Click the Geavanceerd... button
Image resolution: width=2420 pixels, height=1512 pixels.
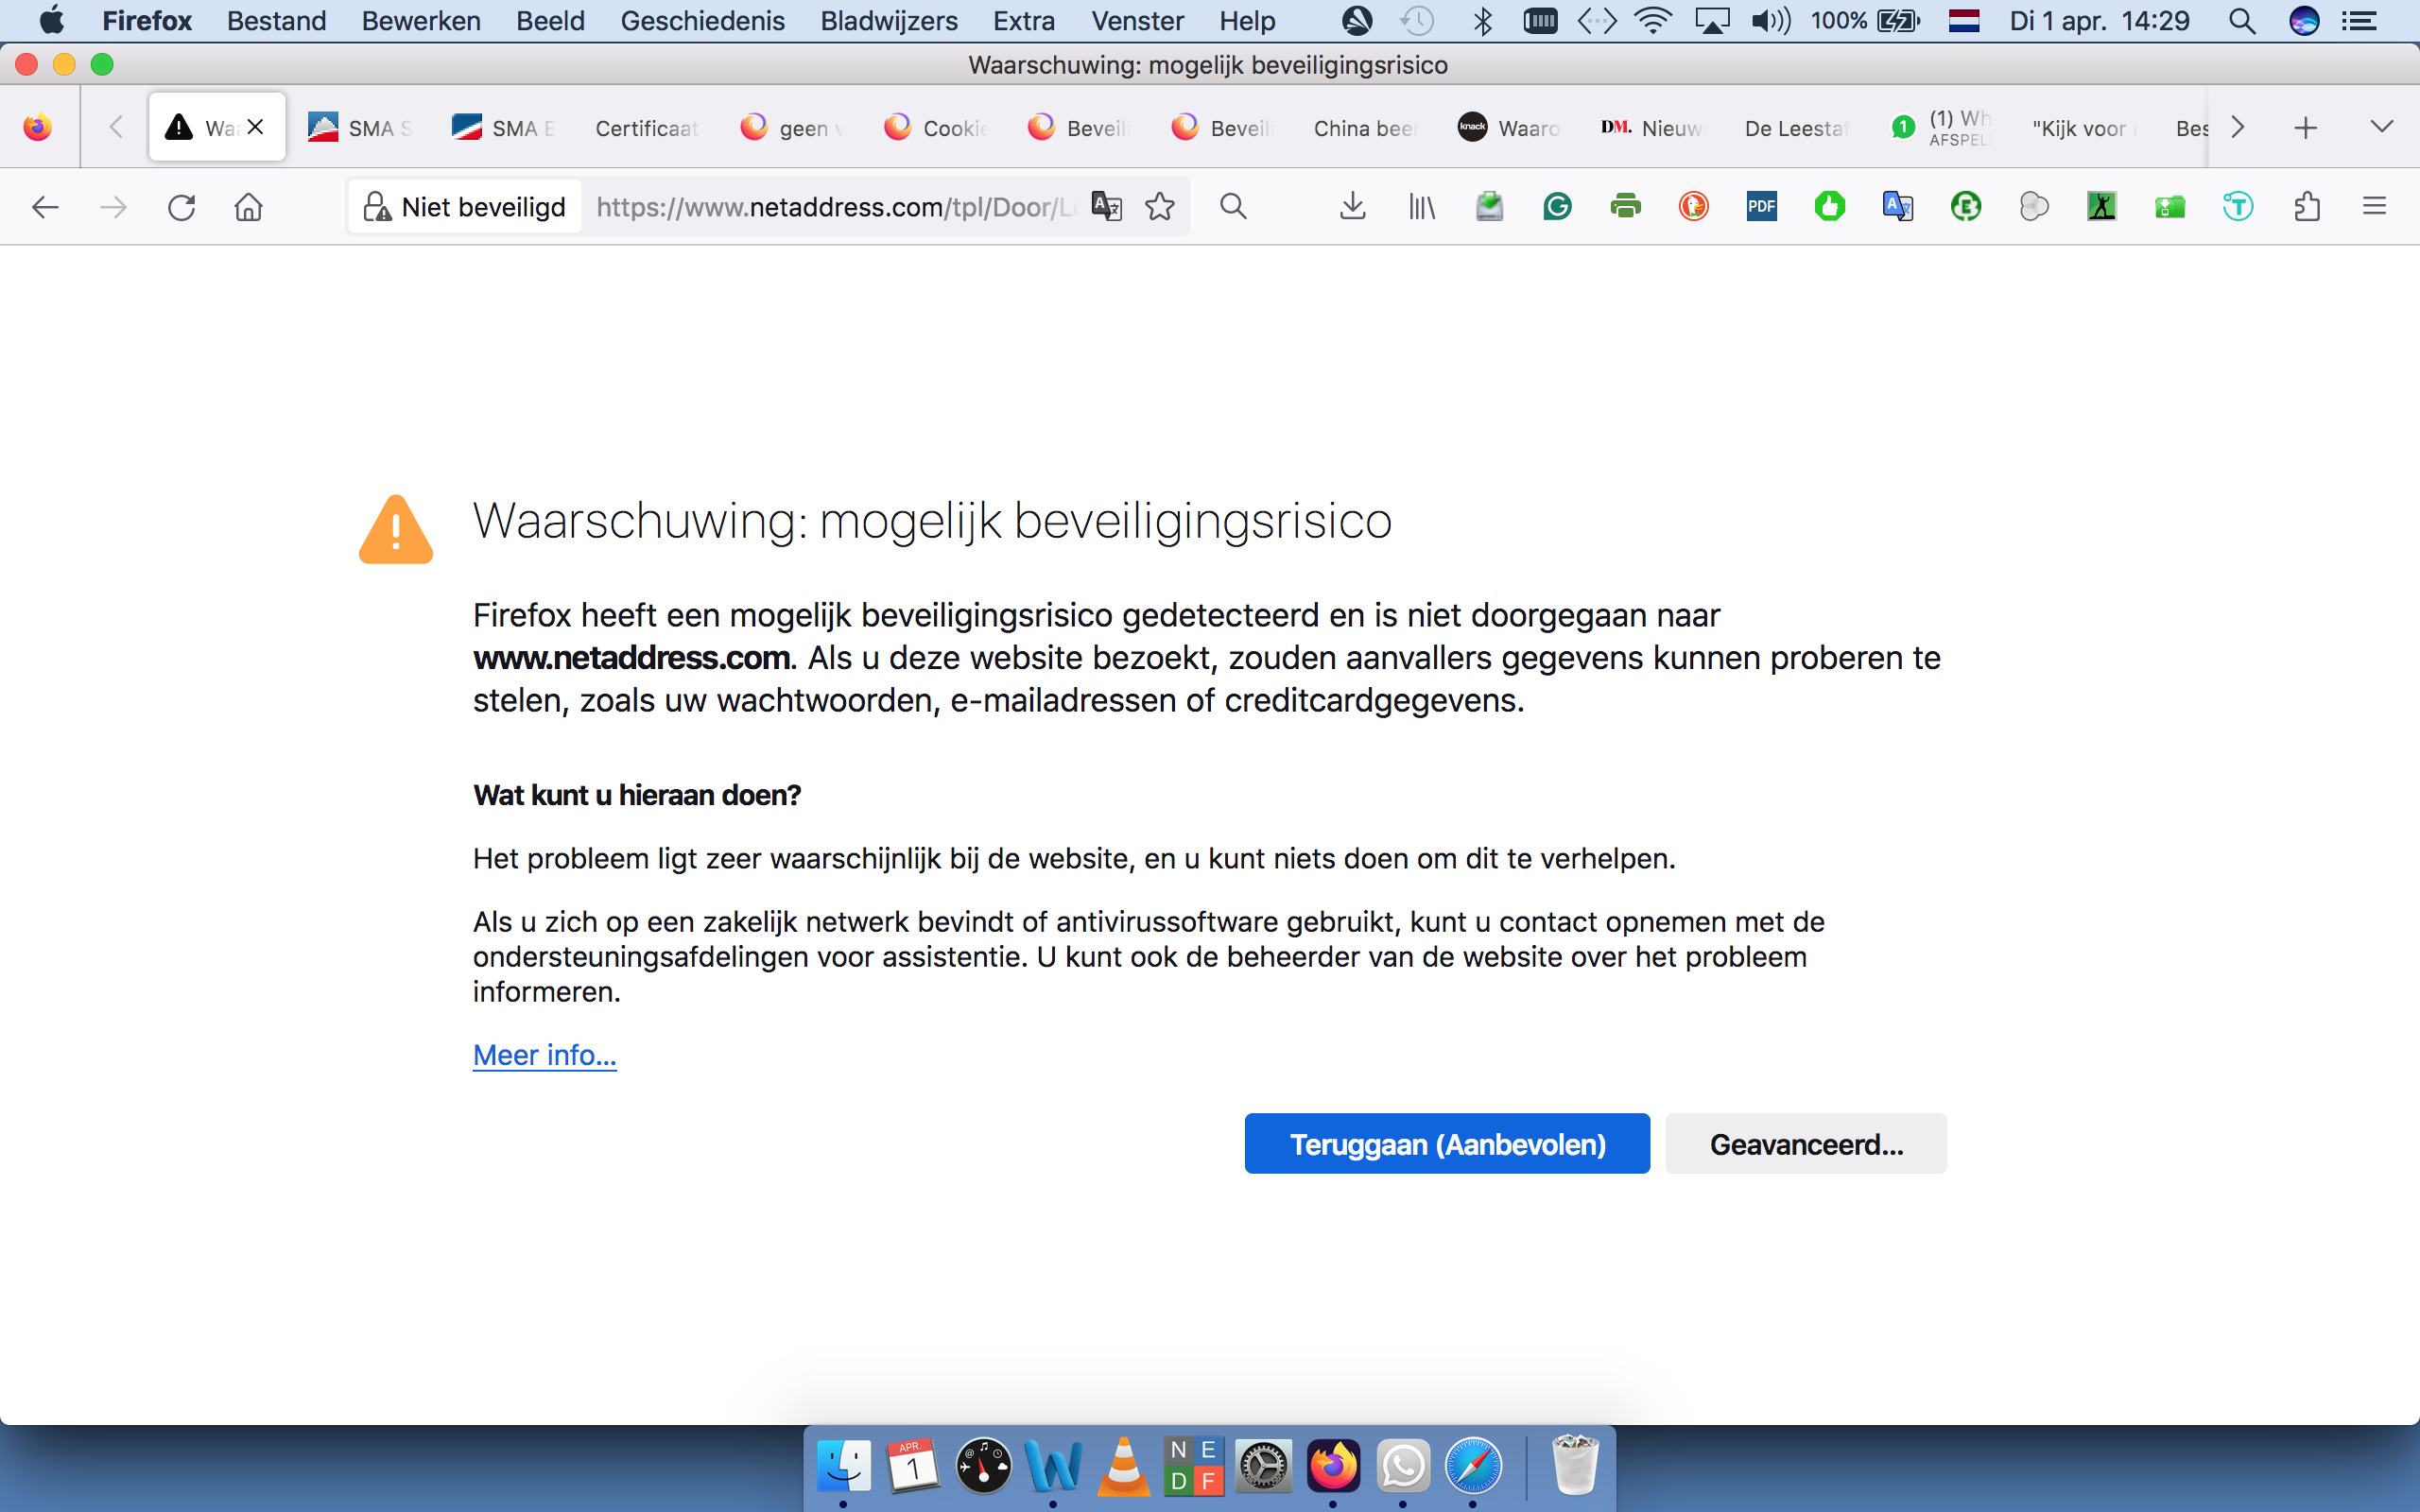pyautogui.click(x=1805, y=1144)
